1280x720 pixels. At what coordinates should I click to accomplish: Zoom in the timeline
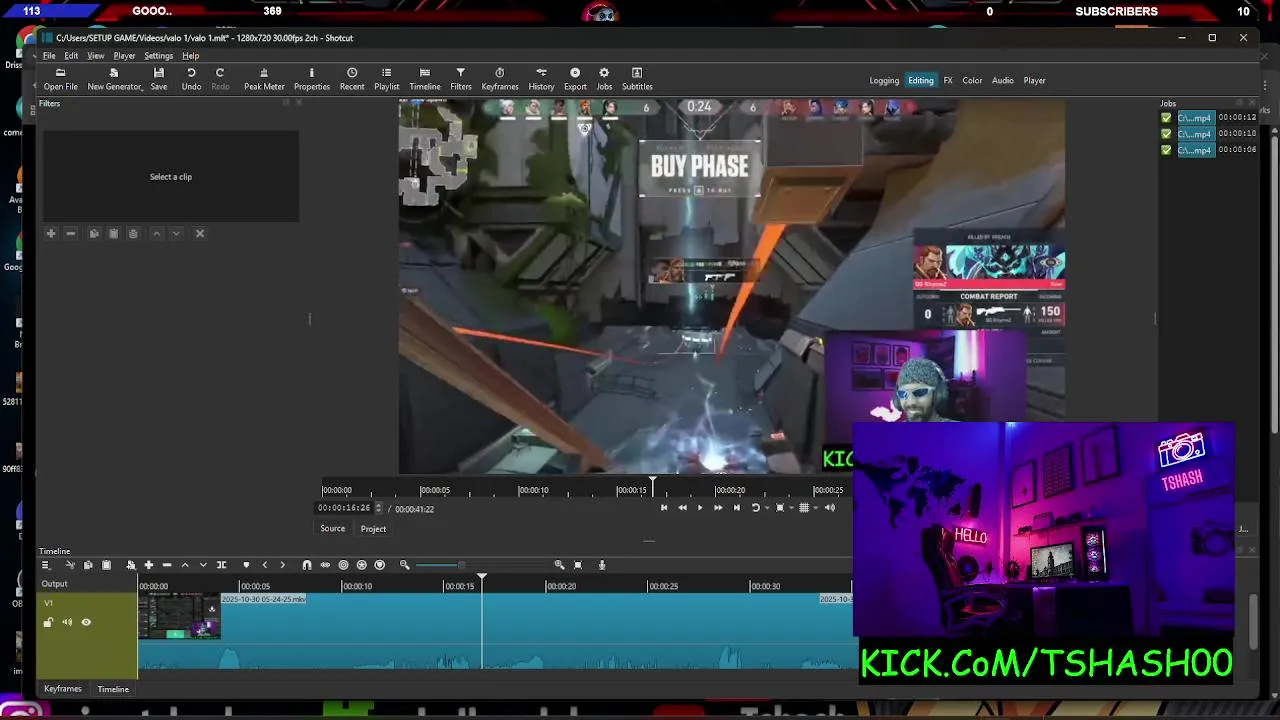tap(560, 565)
